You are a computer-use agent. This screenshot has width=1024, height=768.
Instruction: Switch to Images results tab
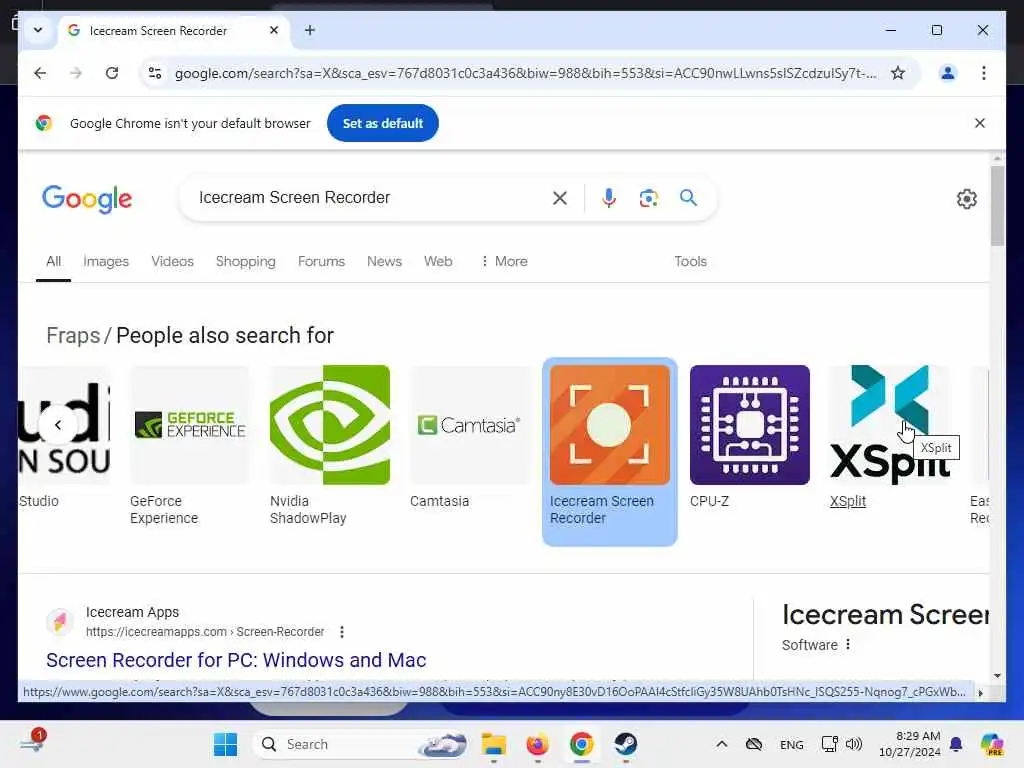(x=106, y=261)
